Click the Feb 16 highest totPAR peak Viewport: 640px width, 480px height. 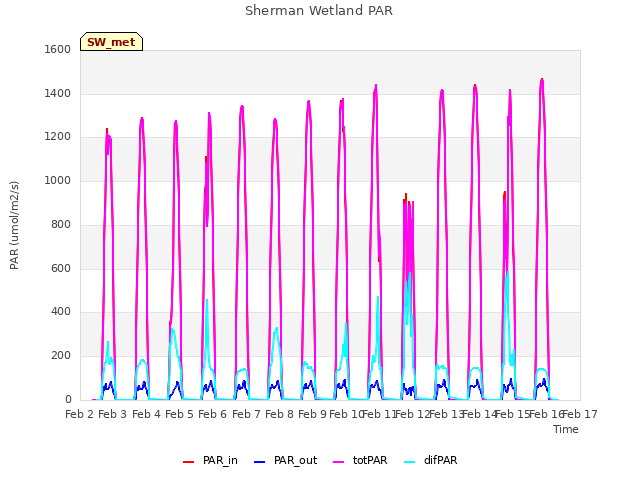pyautogui.click(x=542, y=81)
